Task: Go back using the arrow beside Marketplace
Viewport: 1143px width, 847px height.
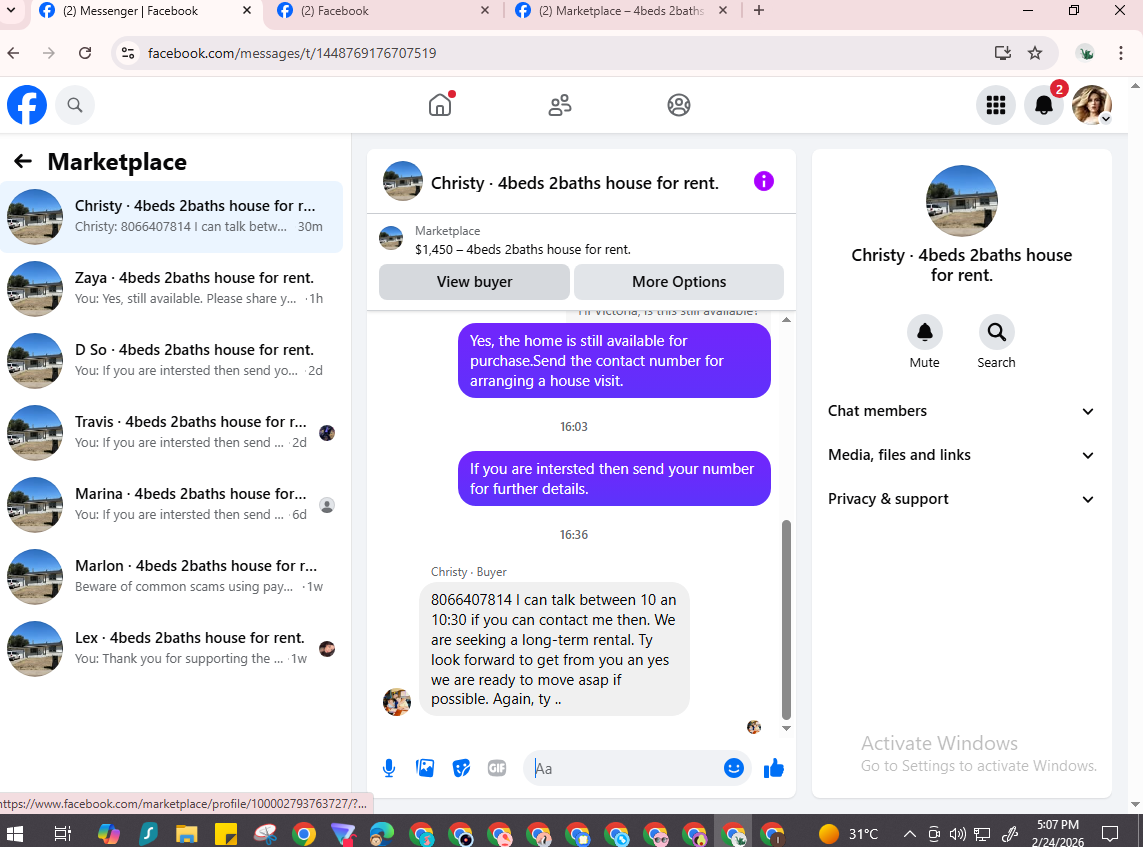Action: (x=23, y=161)
